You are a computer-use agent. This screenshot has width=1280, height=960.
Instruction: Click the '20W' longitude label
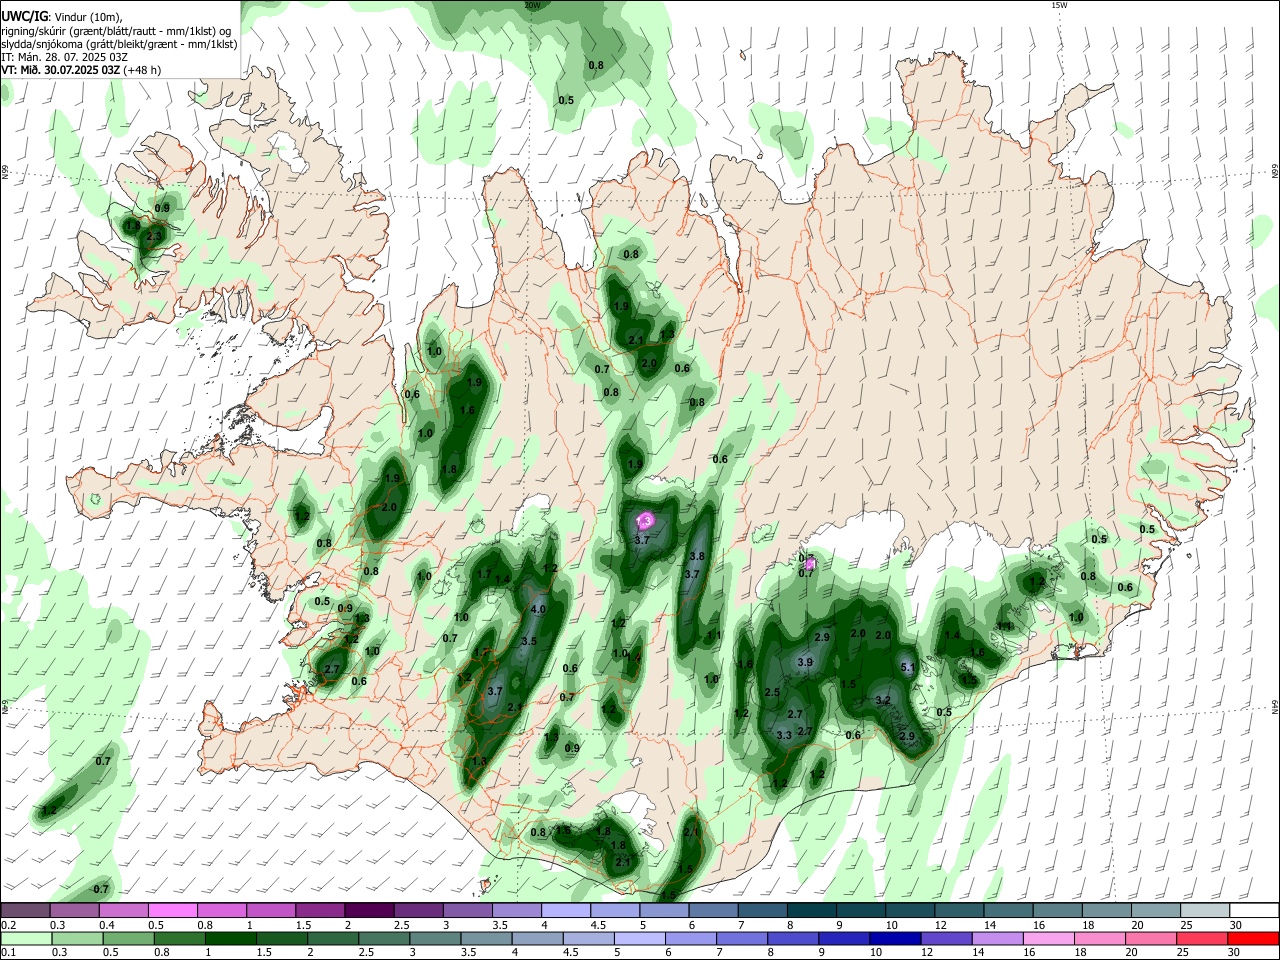[532, 5]
